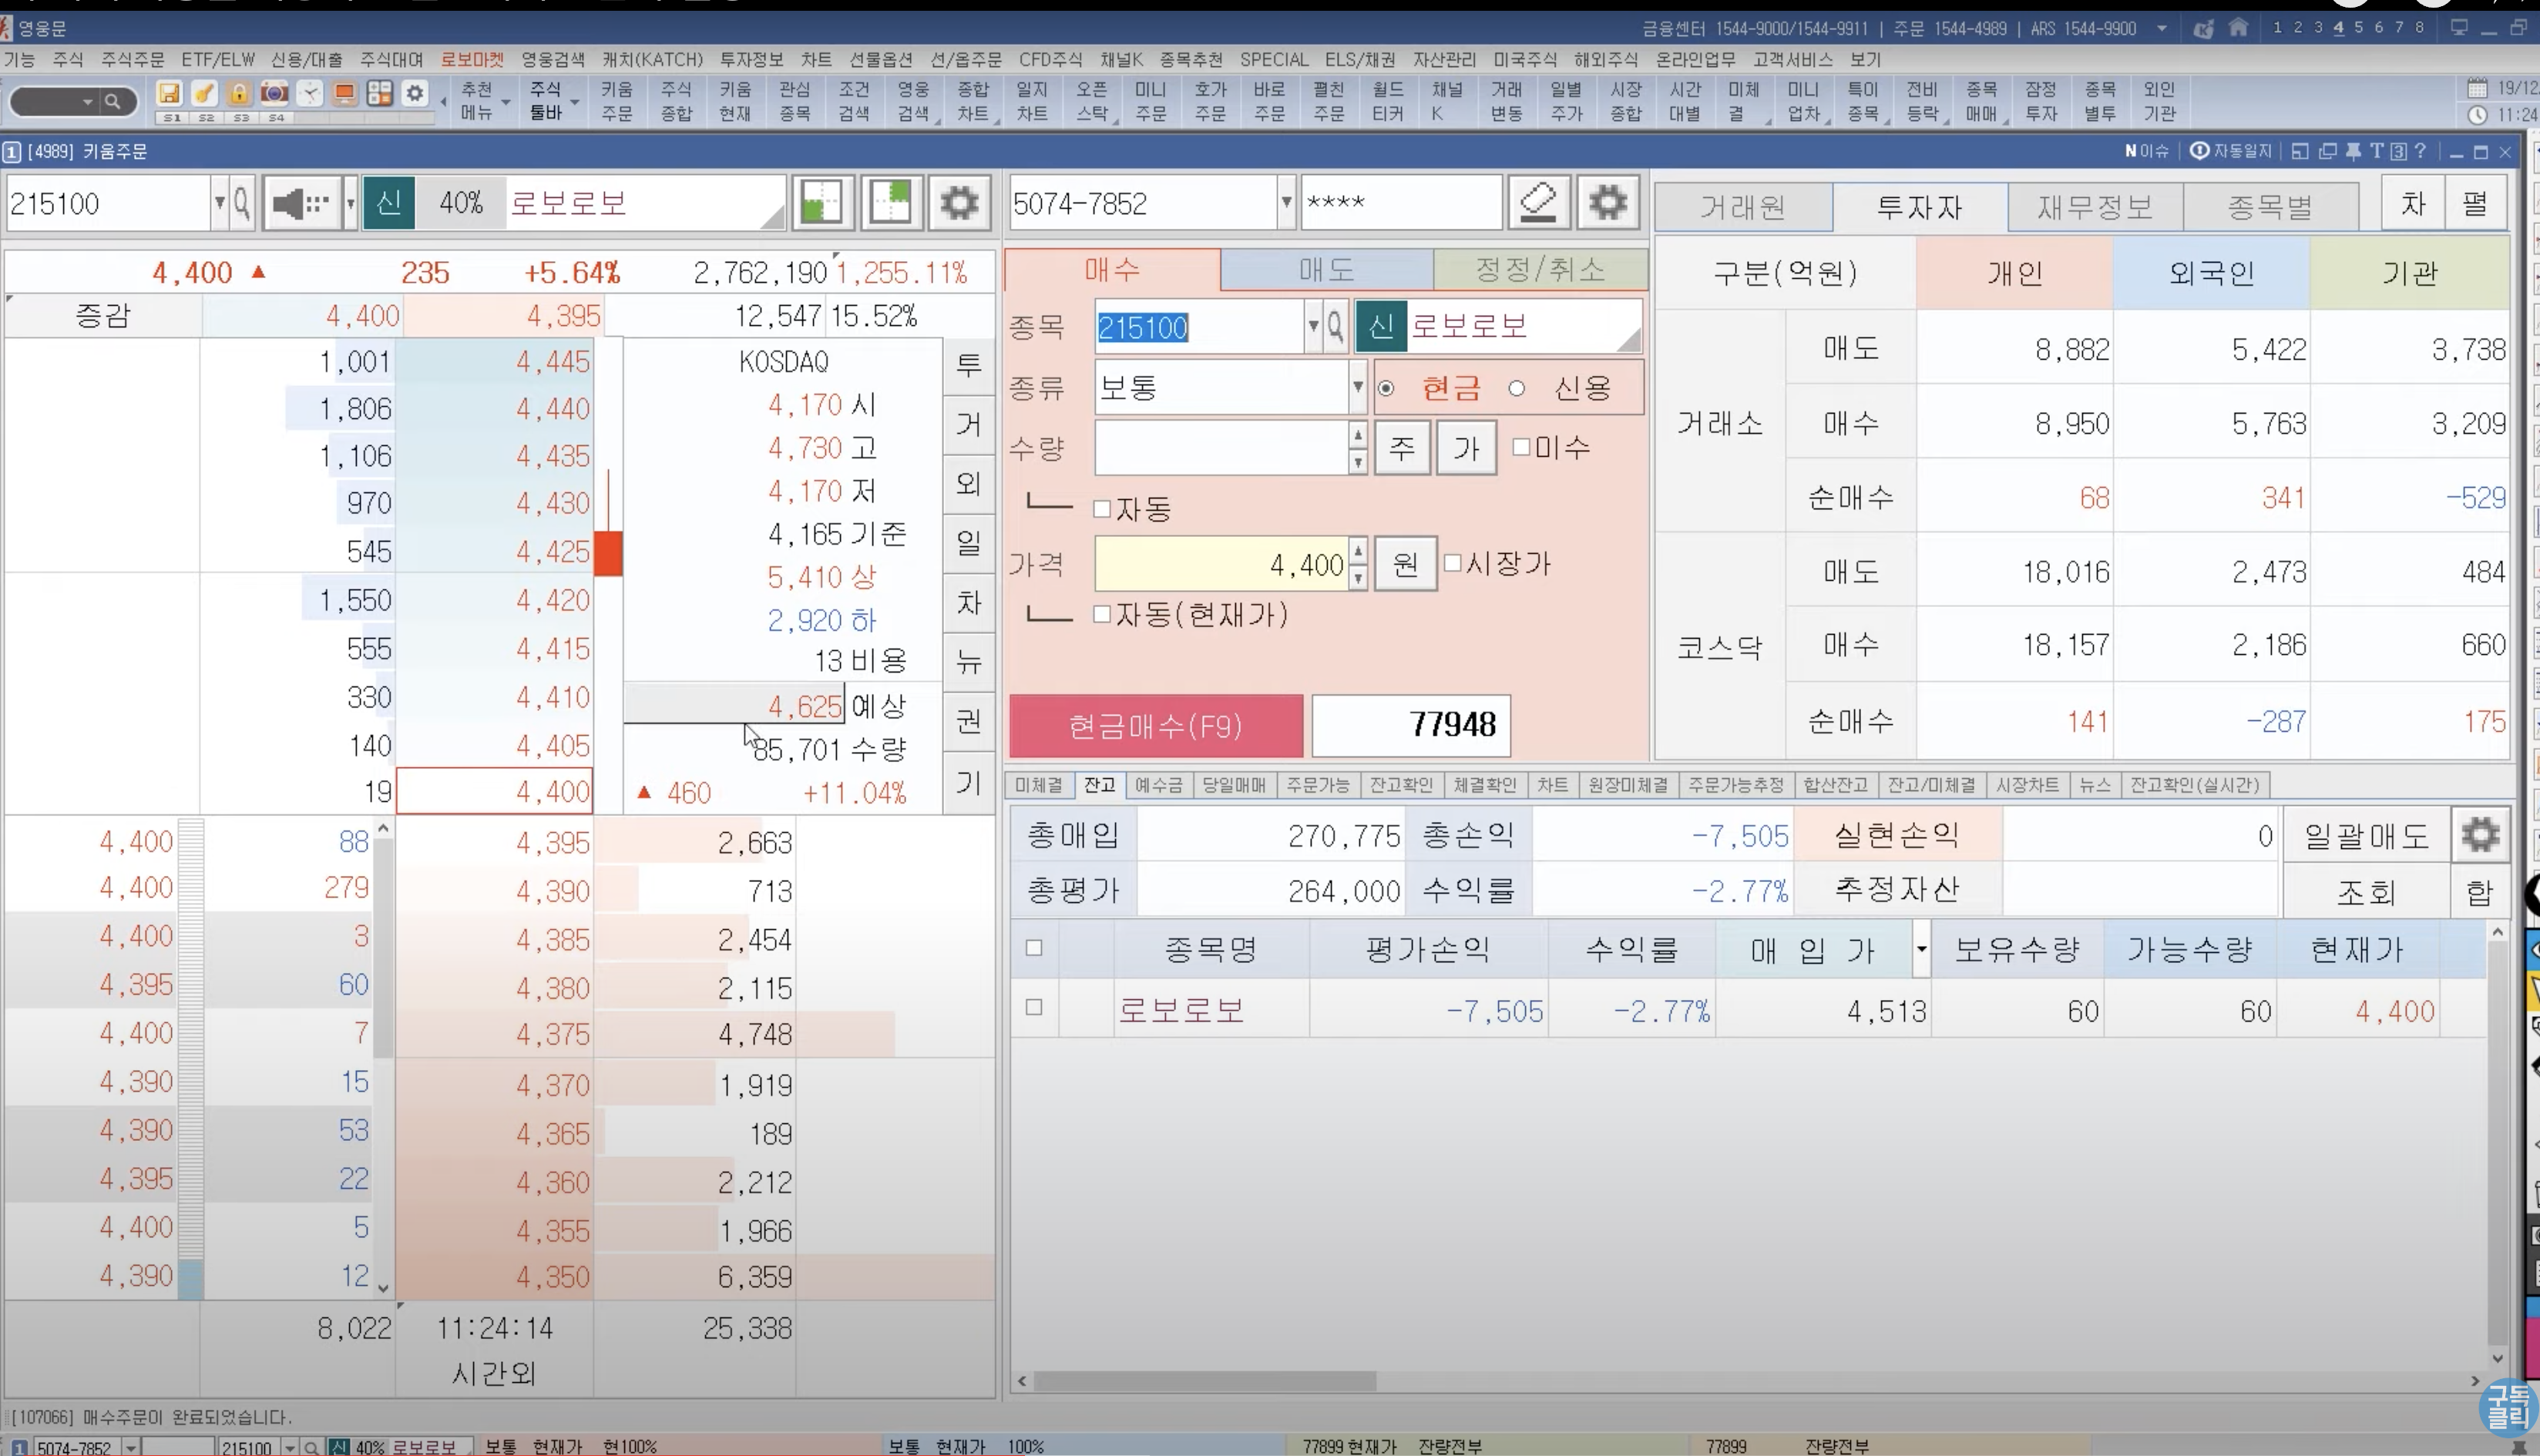
Task: Click the floppy disk save icon
Action: pyautogui.click(x=169, y=94)
